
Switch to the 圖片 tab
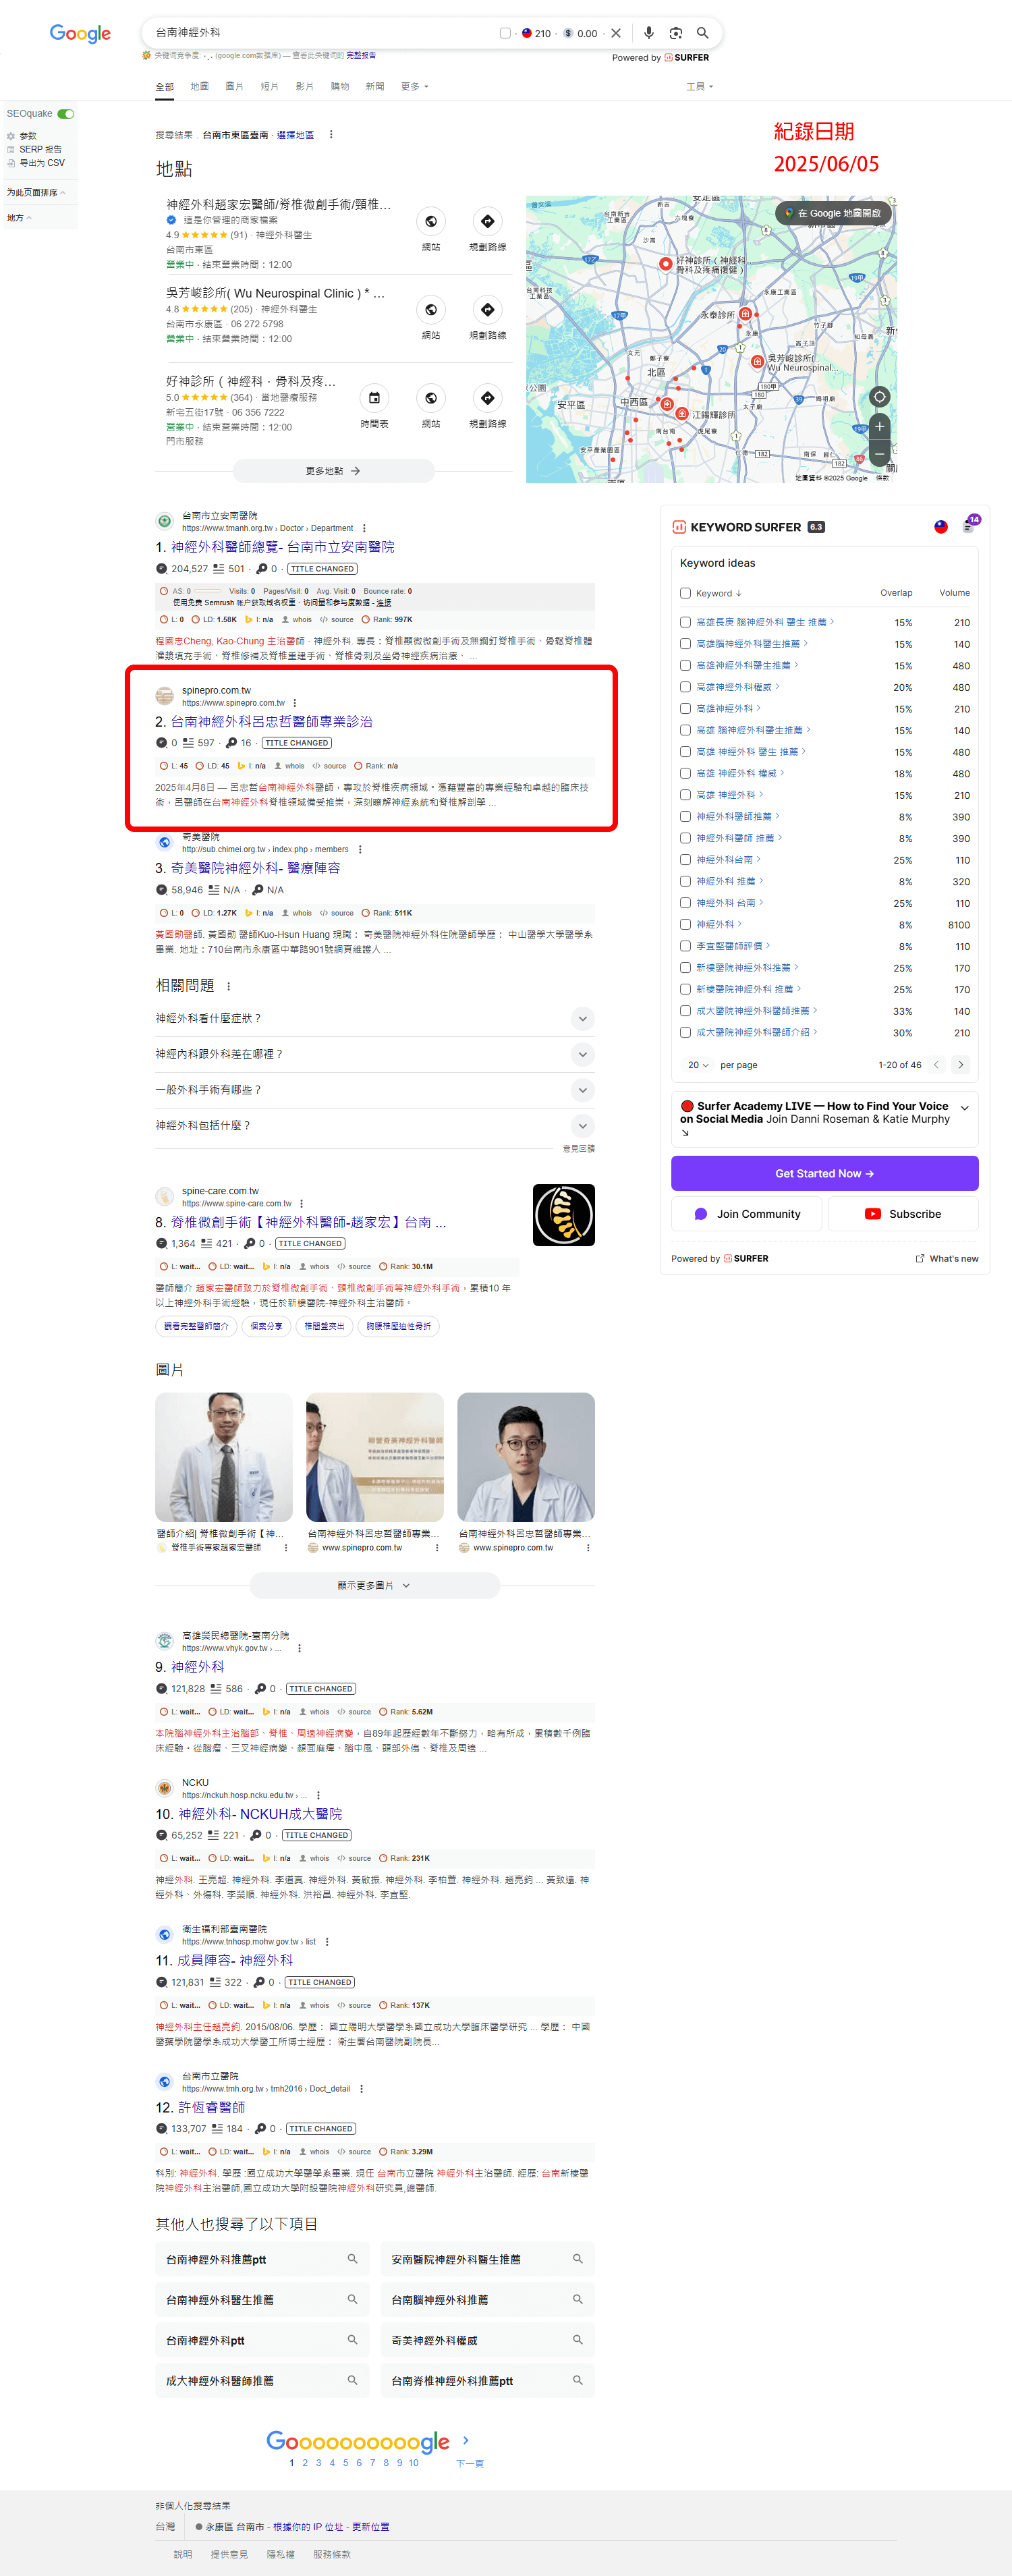click(234, 87)
